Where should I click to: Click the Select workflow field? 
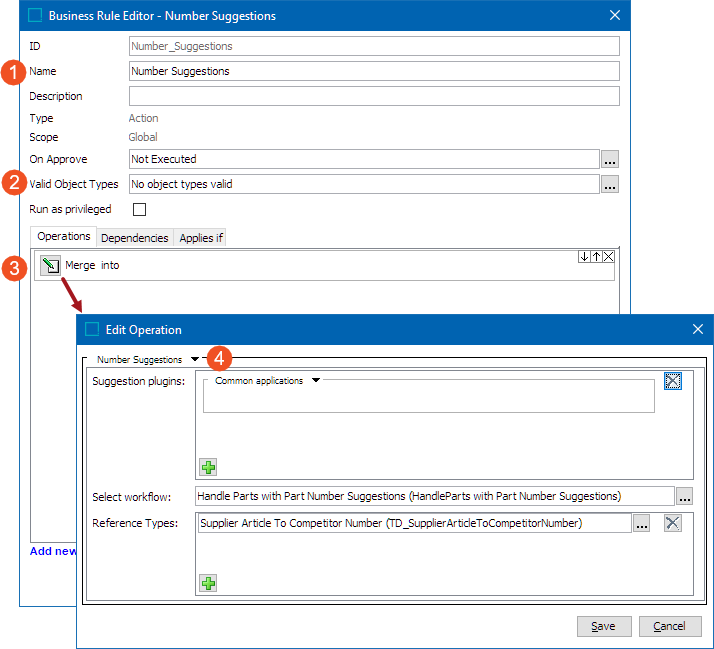pos(434,496)
